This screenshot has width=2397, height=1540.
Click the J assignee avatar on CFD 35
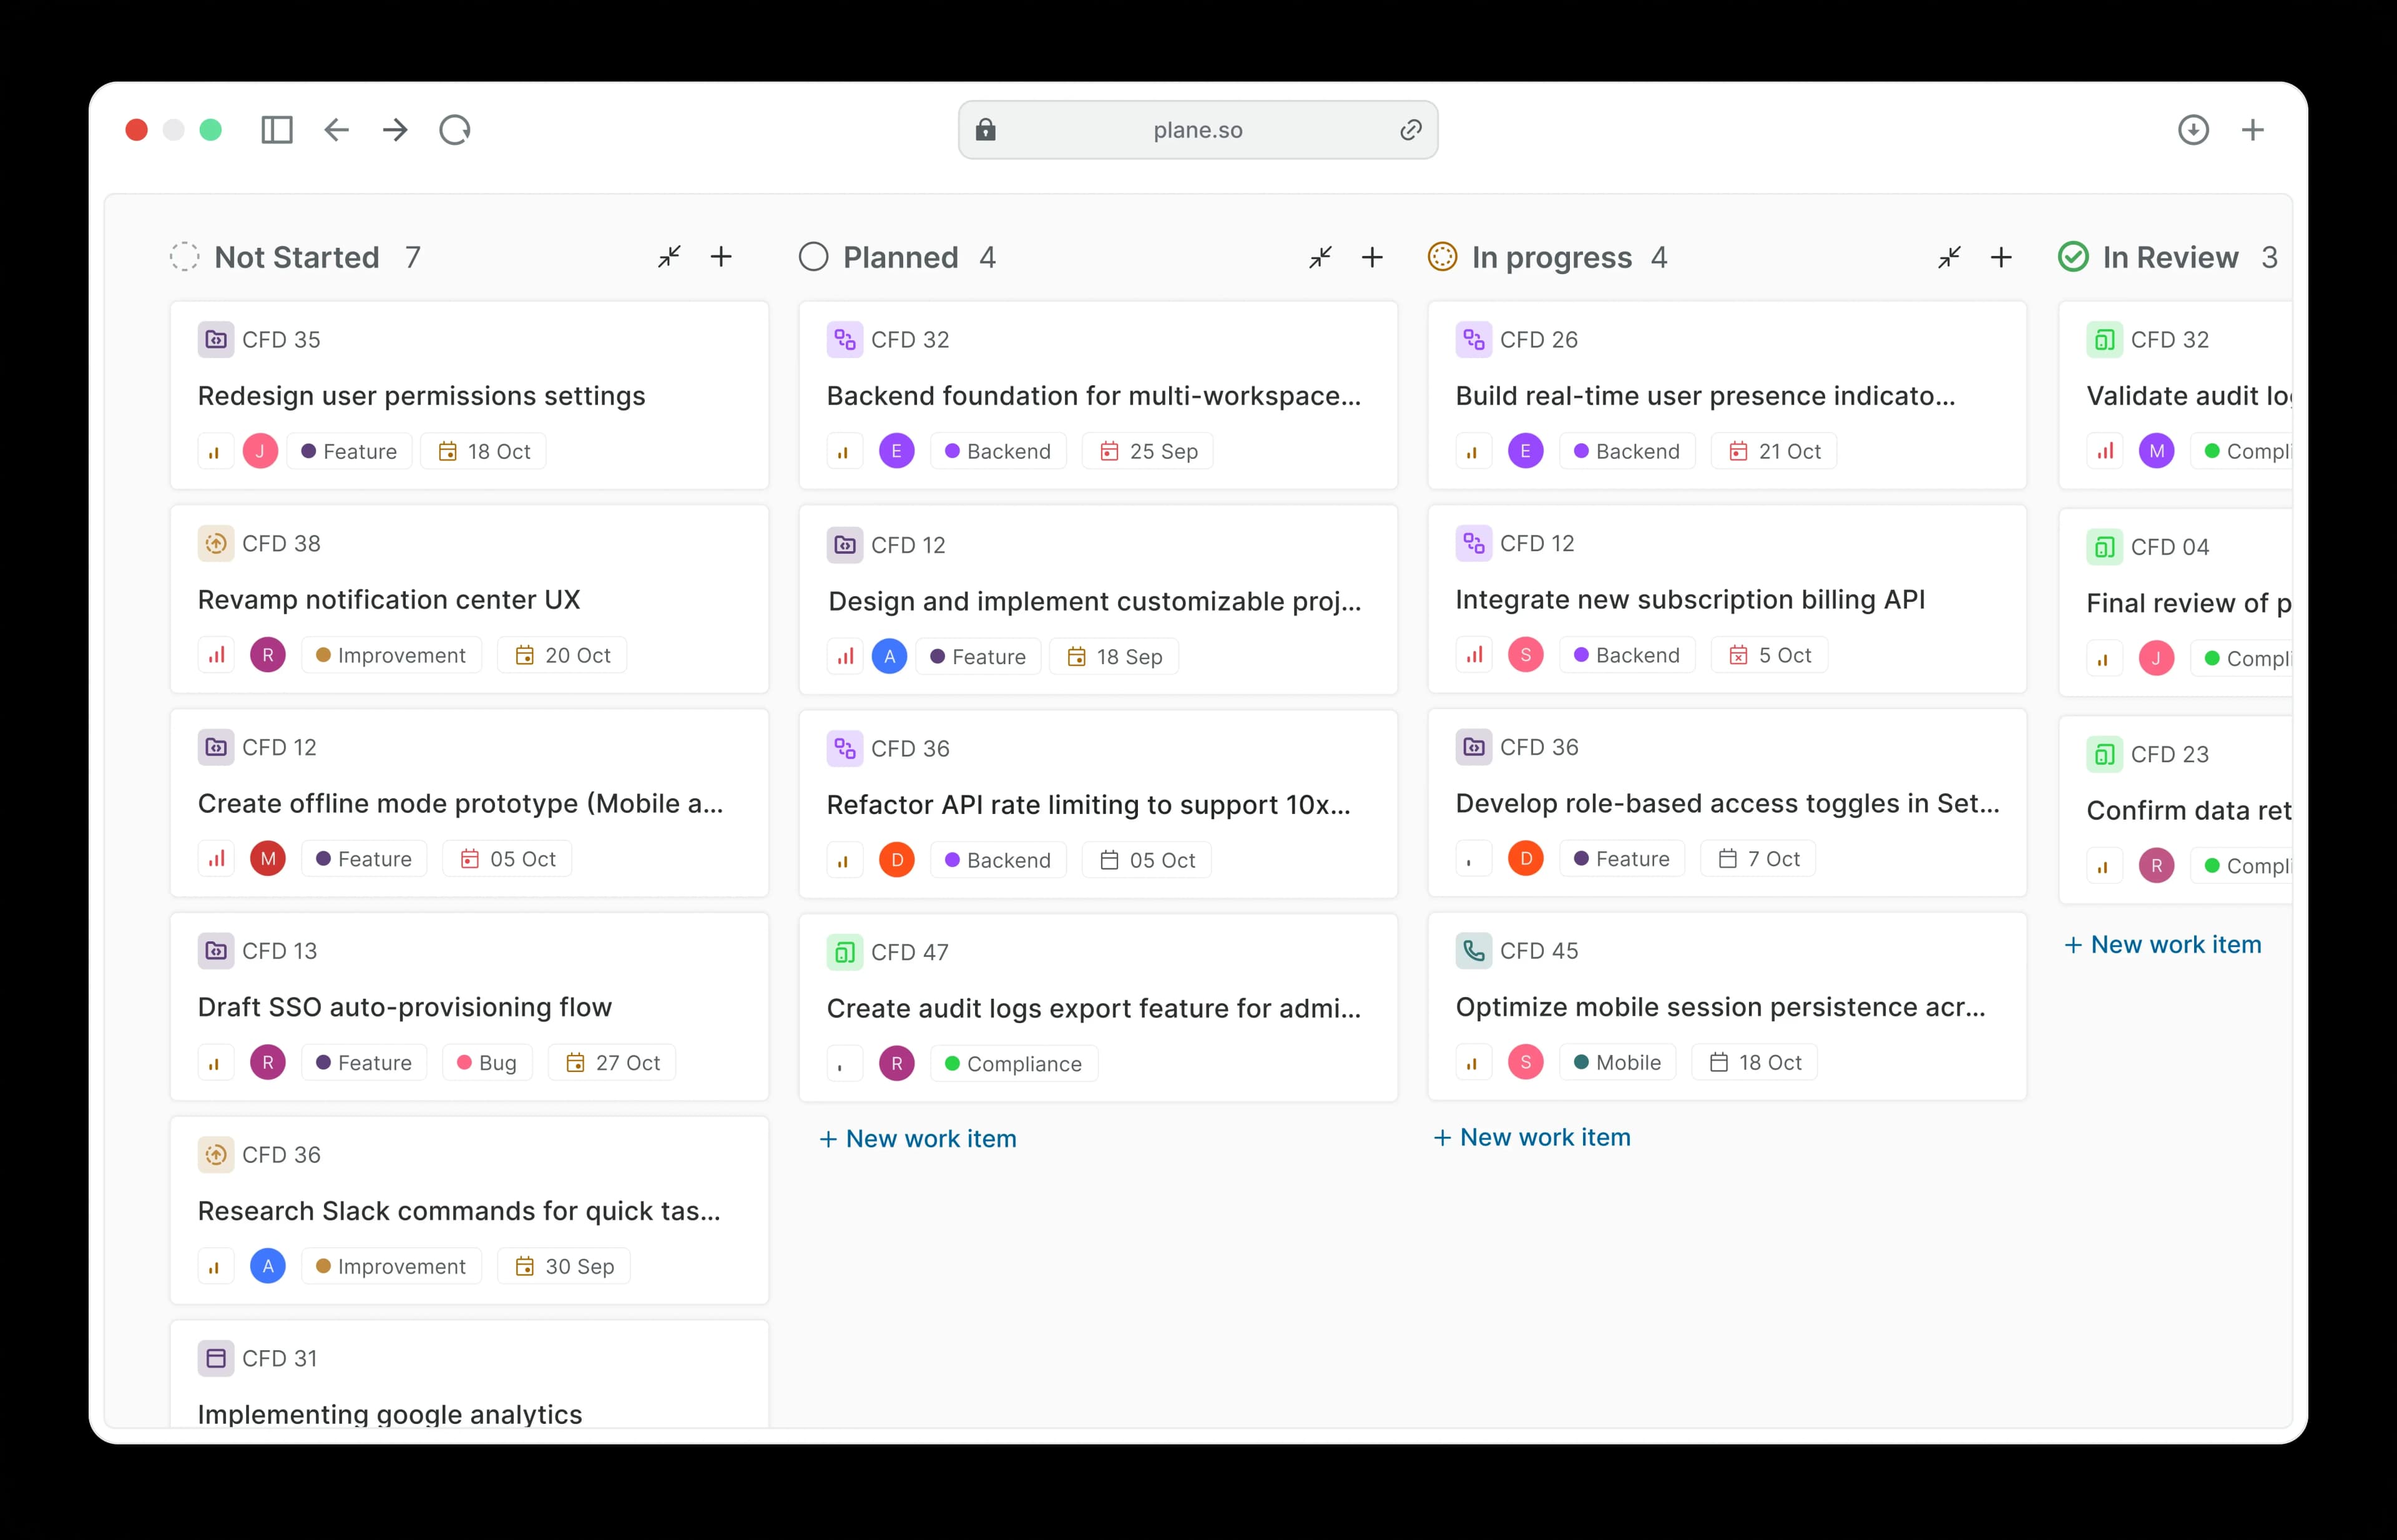coord(260,451)
